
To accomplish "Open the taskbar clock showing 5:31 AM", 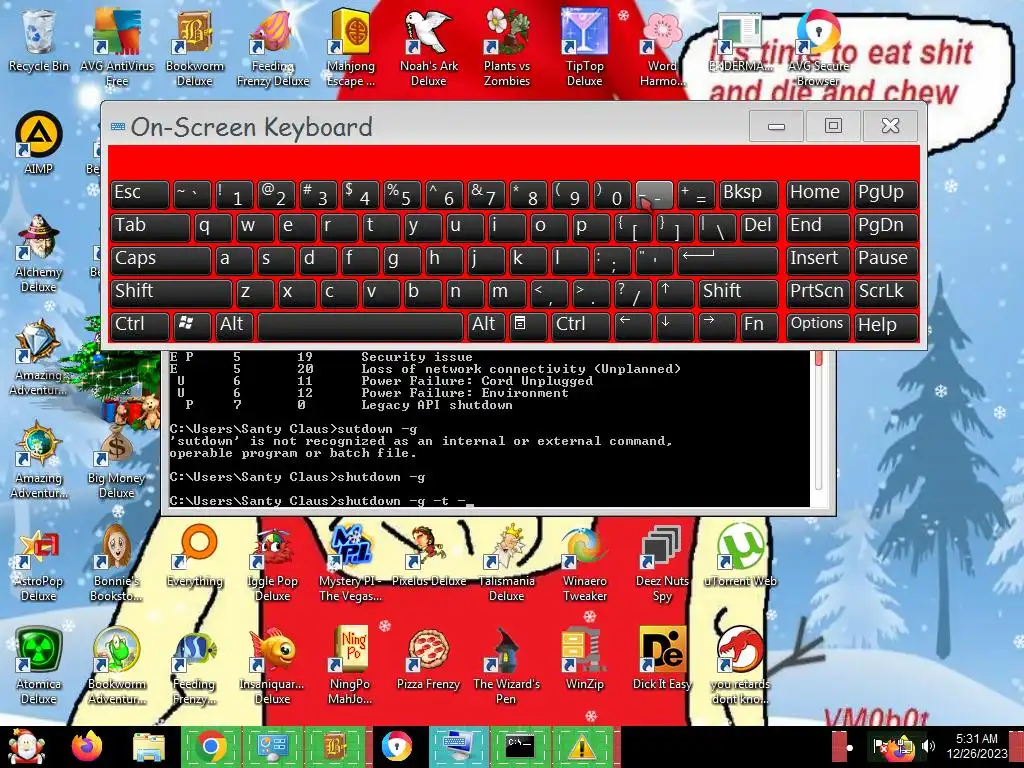I will (x=978, y=746).
